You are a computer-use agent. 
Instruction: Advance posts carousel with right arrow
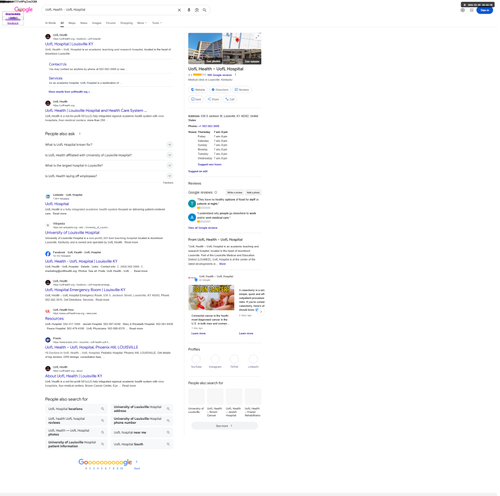click(261, 312)
